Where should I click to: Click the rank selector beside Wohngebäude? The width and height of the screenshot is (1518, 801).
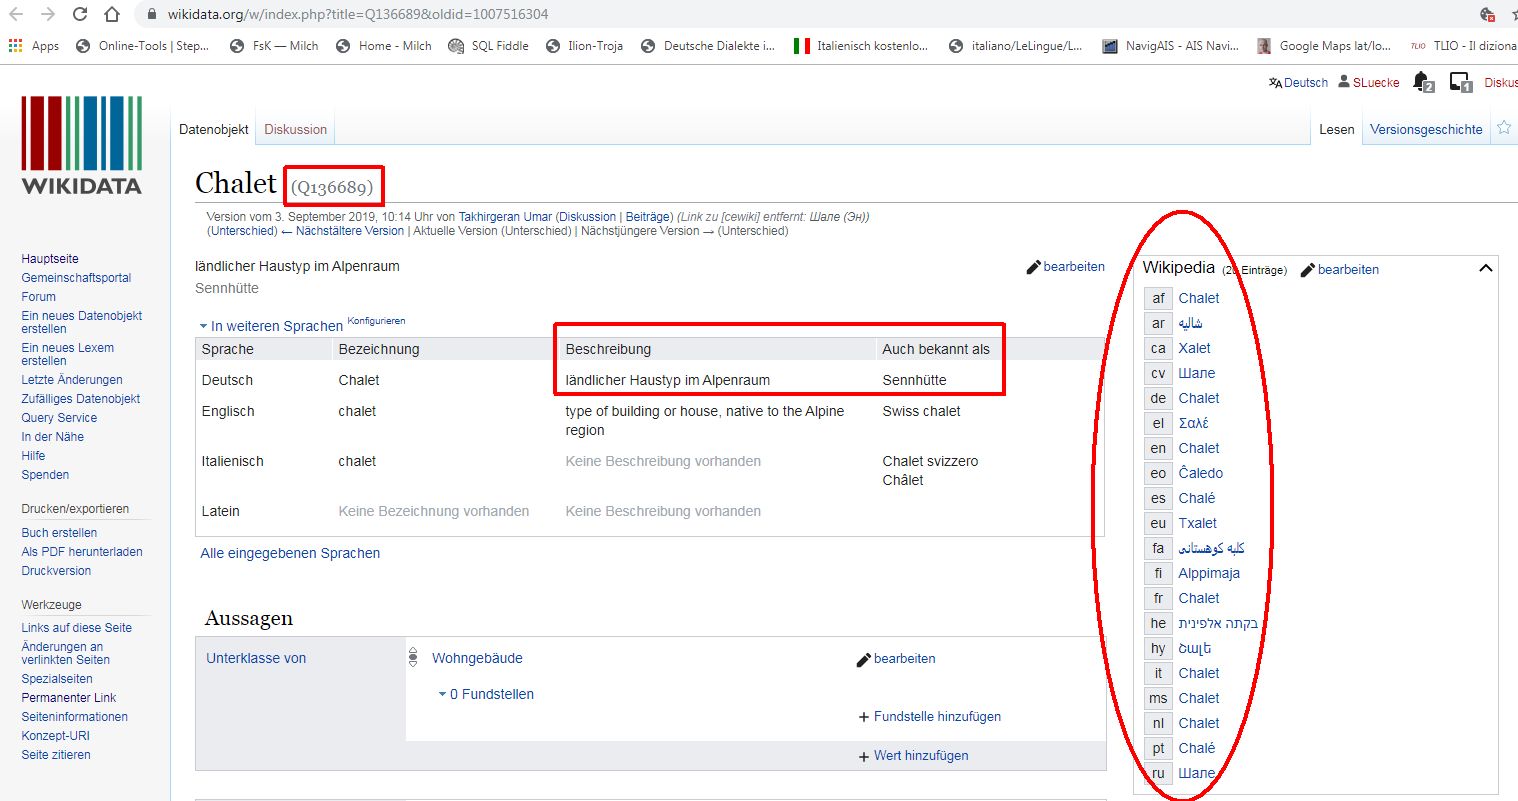coord(413,657)
